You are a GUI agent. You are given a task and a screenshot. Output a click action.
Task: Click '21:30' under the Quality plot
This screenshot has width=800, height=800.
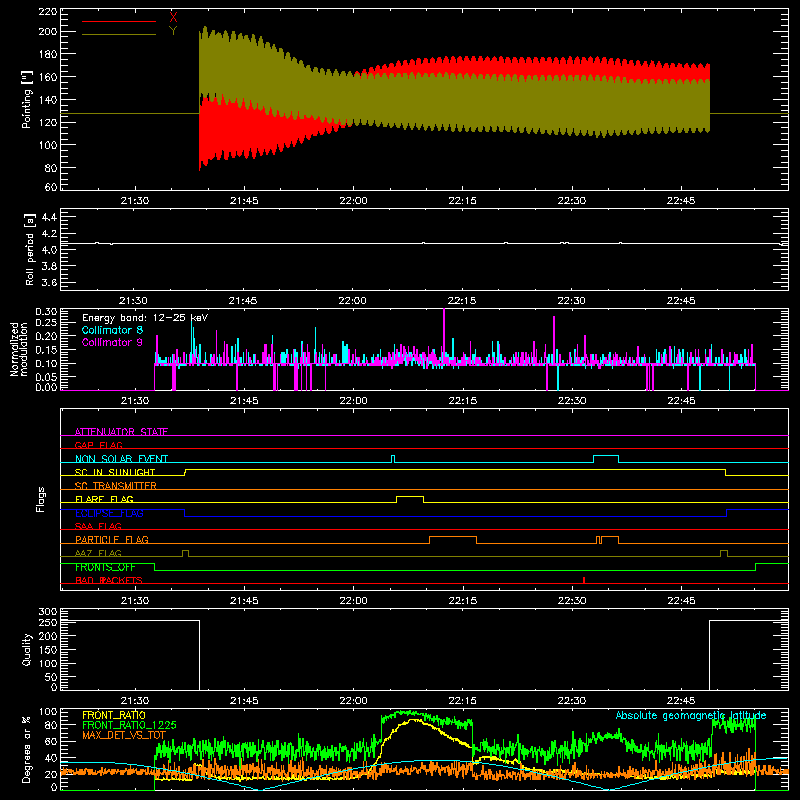135,701
